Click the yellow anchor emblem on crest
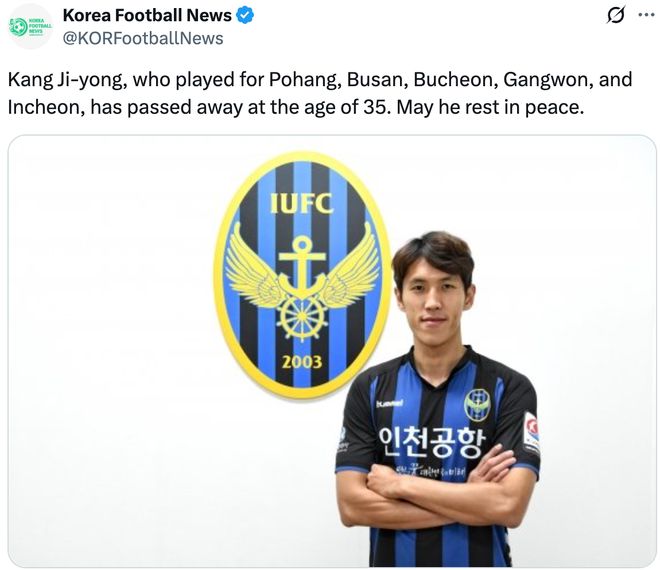Screen dimensions: 660x570 coord(302,264)
